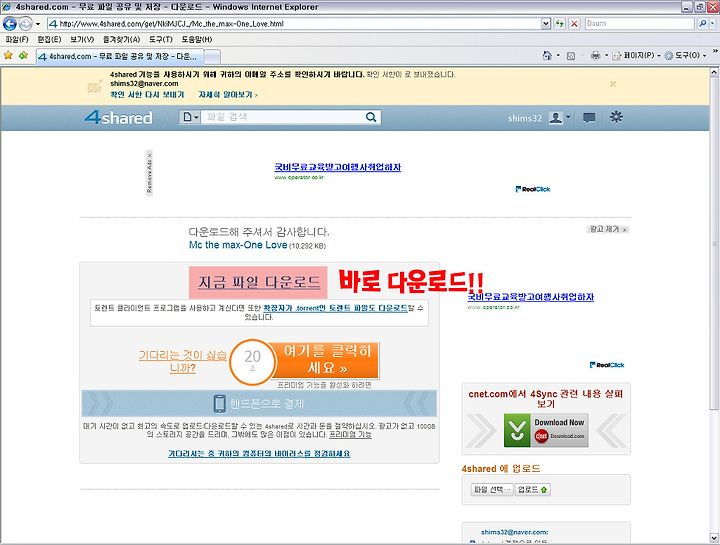Click the vertical scrollbar up arrow
This screenshot has height=545, width=720.
click(x=714, y=73)
